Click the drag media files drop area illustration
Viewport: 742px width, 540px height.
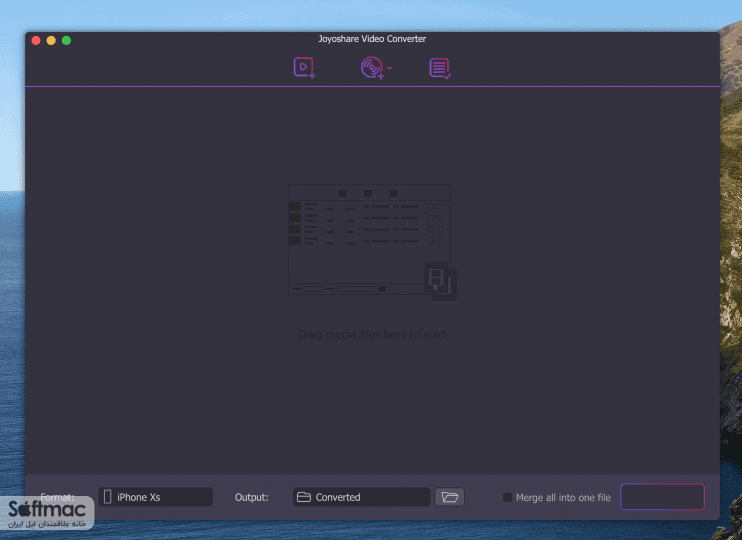click(x=372, y=242)
